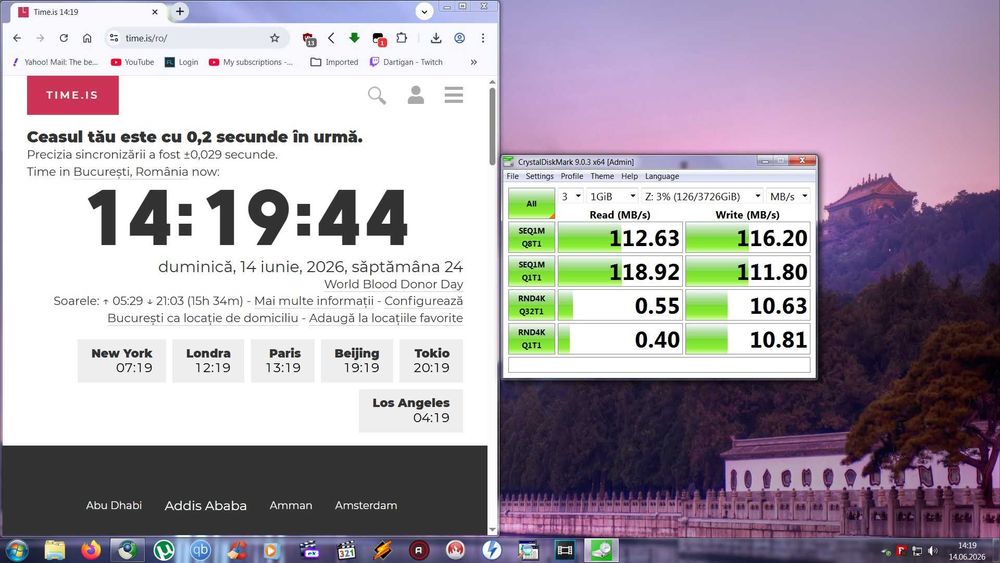1000x563 pixels.
Task: Open Firefox from the taskbar
Action: click(91, 550)
